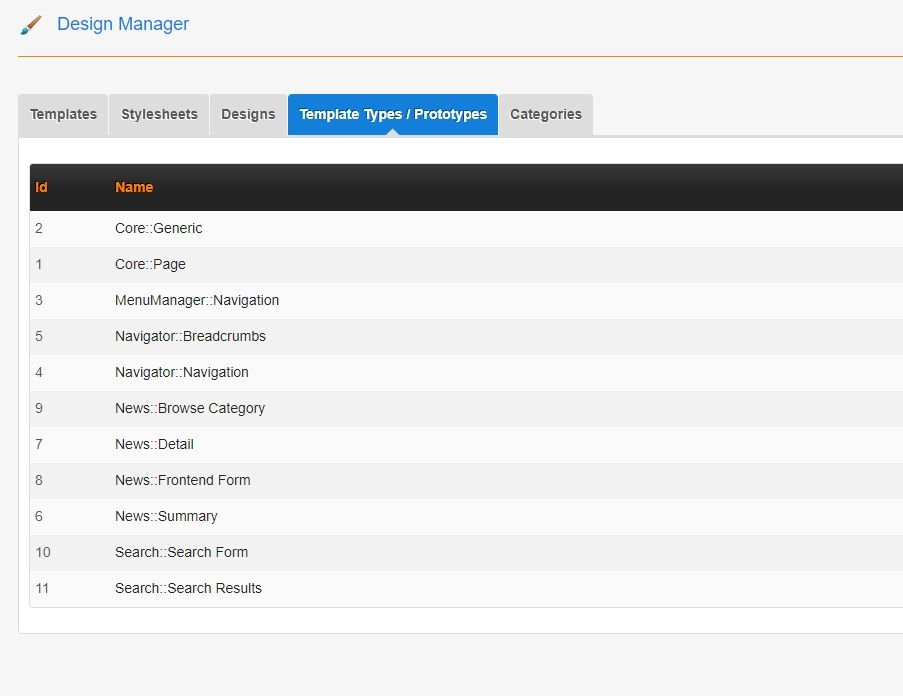The width and height of the screenshot is (903, 696).
Task: Switch to the Categories tab
Action: pos(545,114)
